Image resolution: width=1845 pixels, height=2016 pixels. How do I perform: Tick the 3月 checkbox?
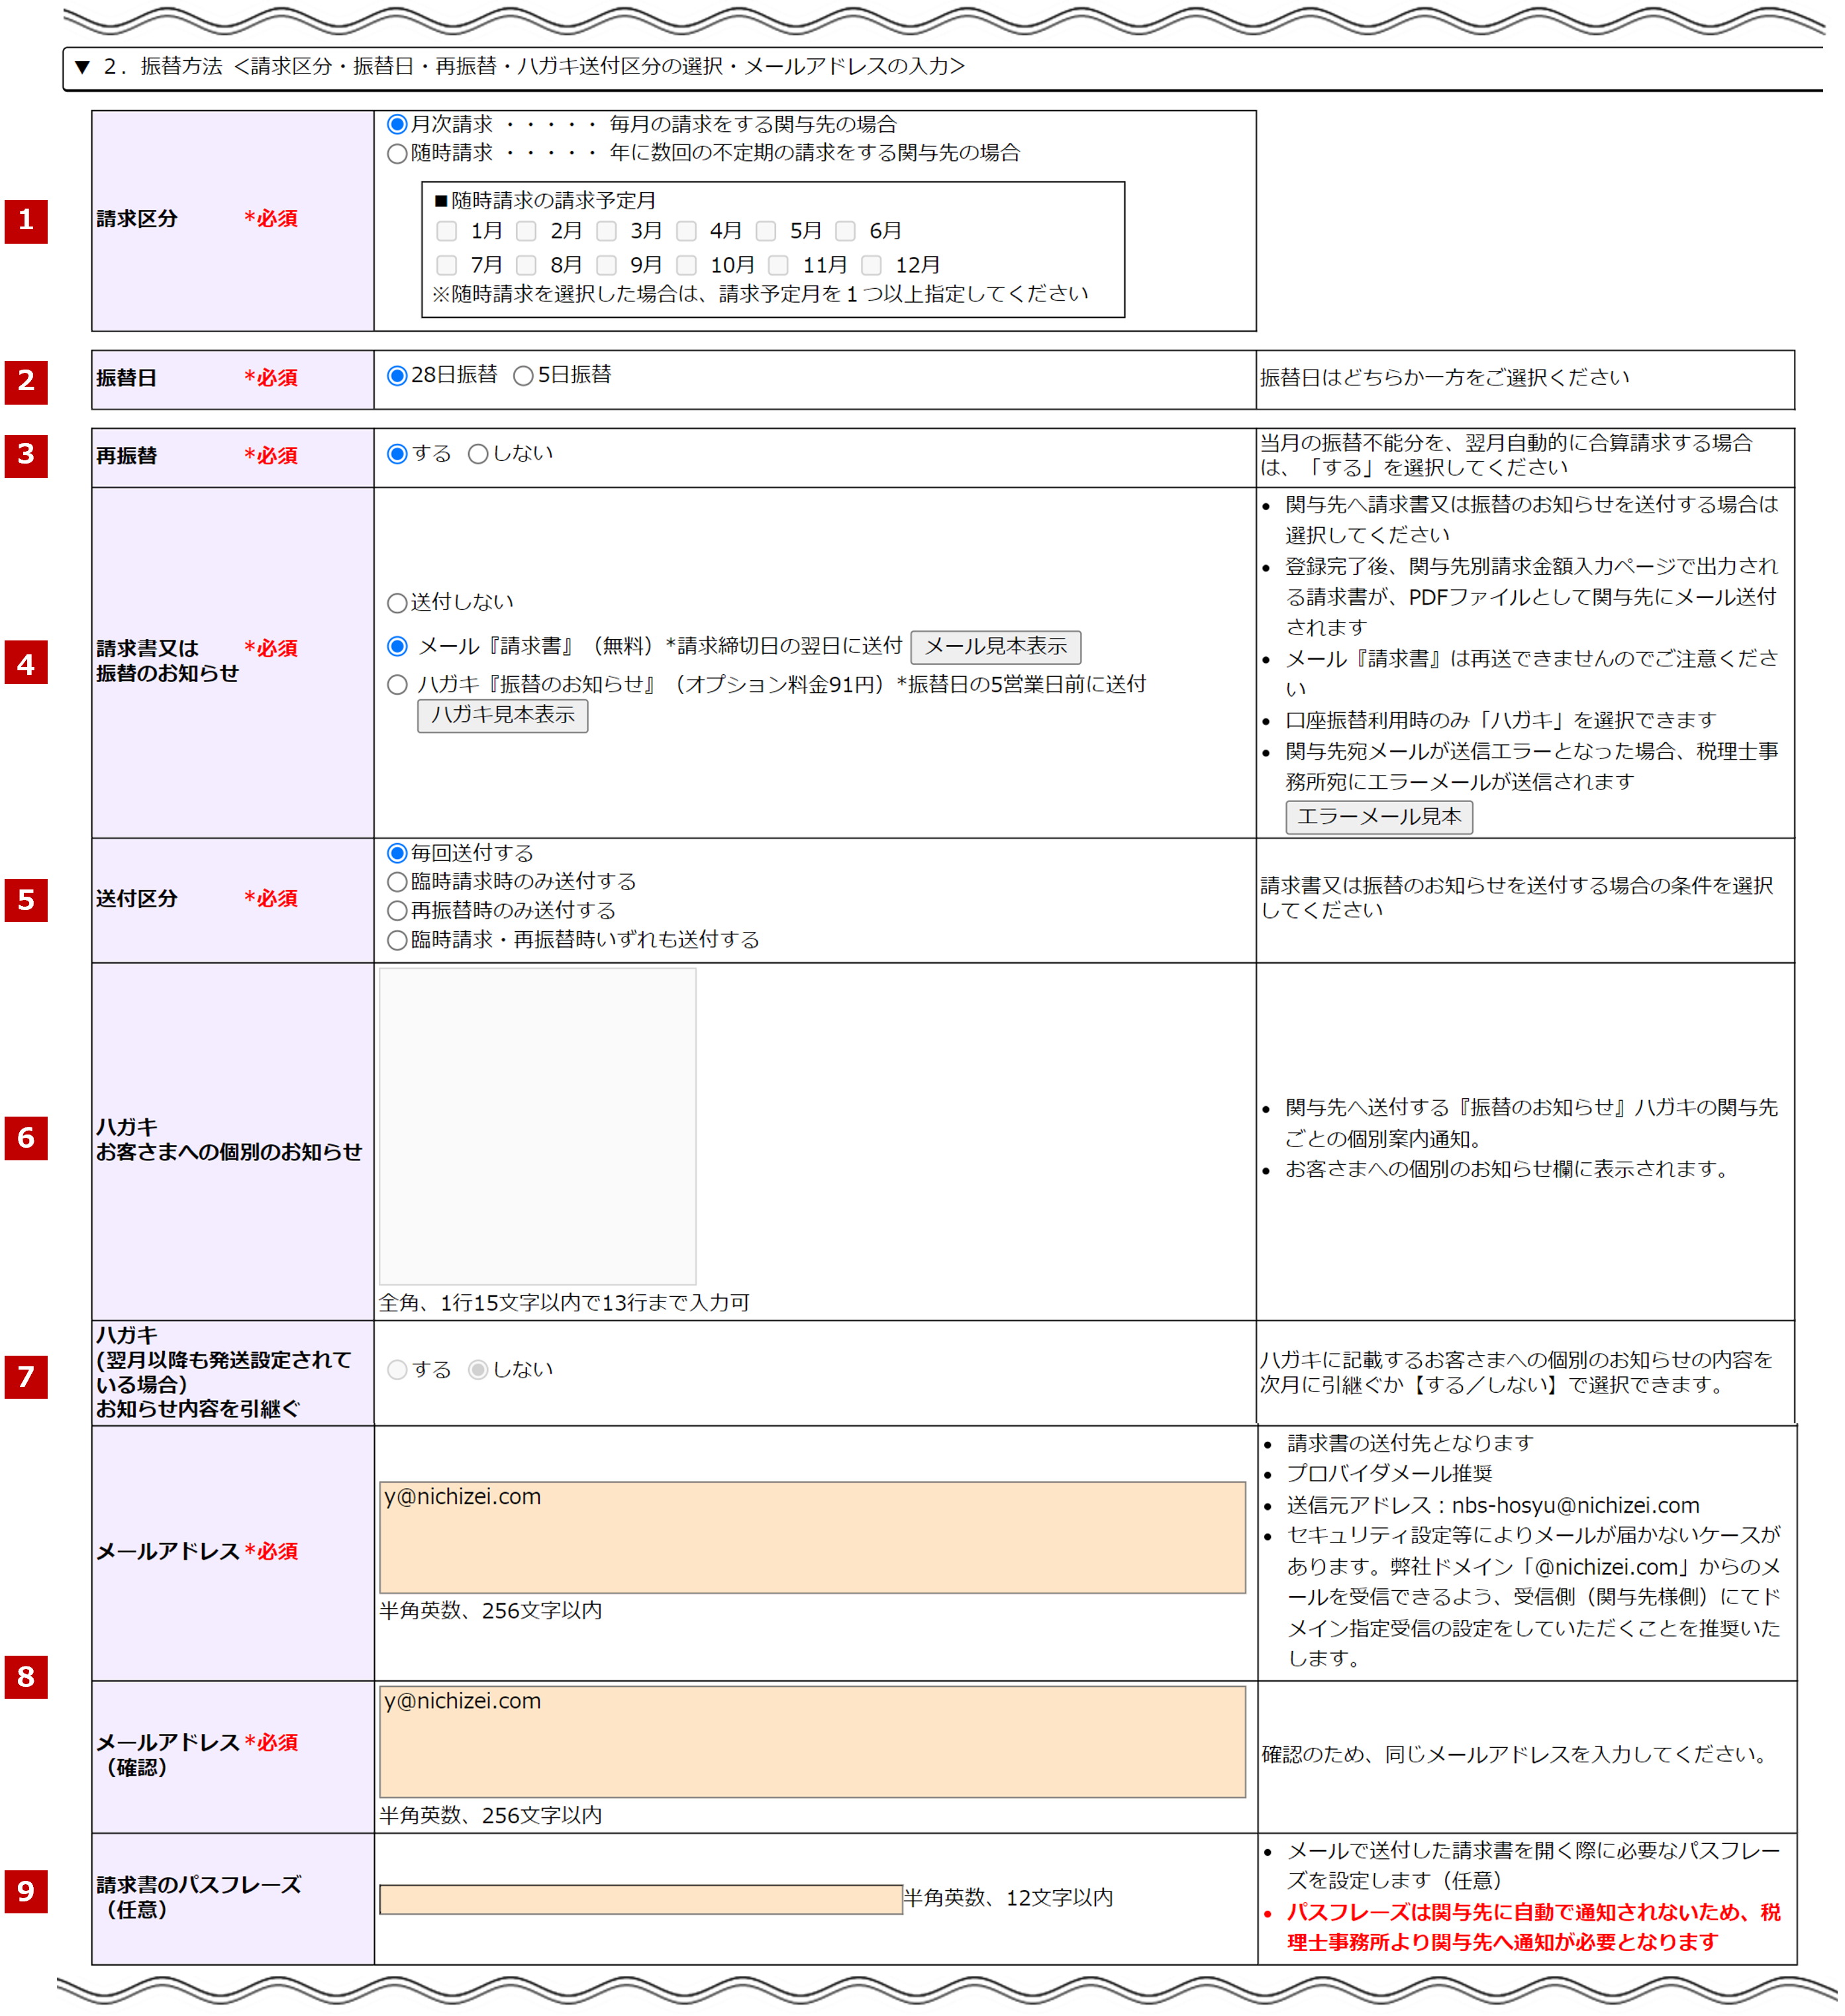tap(606, 232)
